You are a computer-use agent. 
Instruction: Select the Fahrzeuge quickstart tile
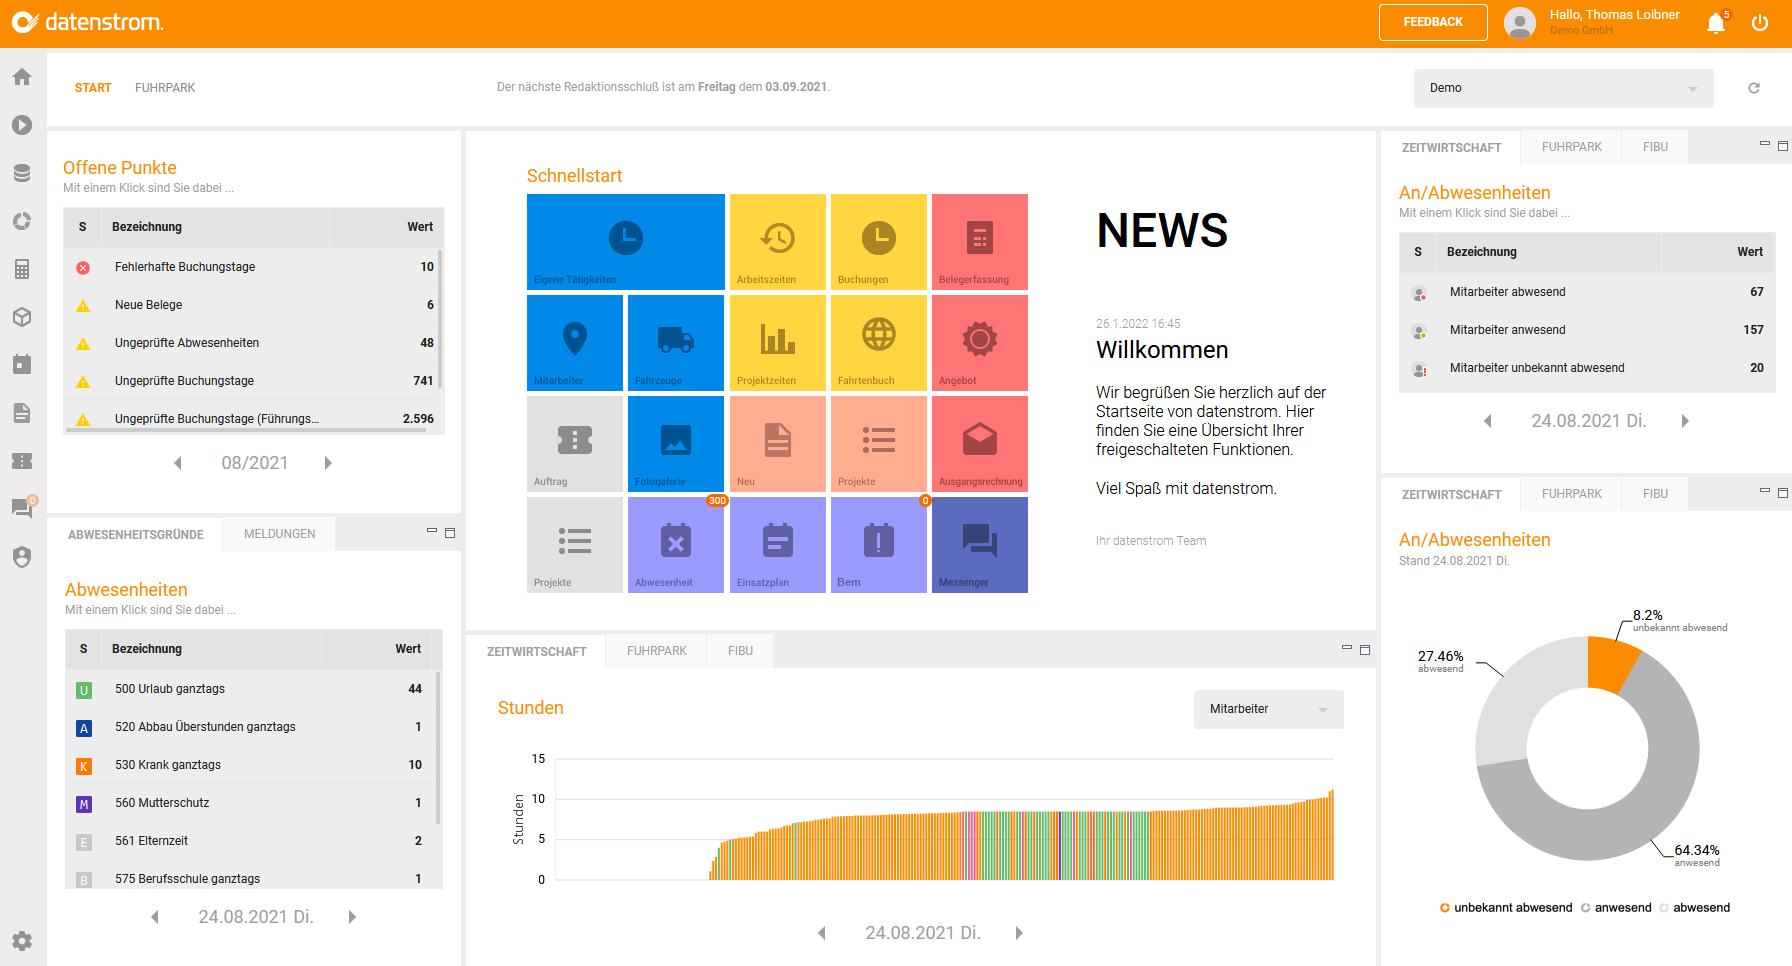click(675, 342)
